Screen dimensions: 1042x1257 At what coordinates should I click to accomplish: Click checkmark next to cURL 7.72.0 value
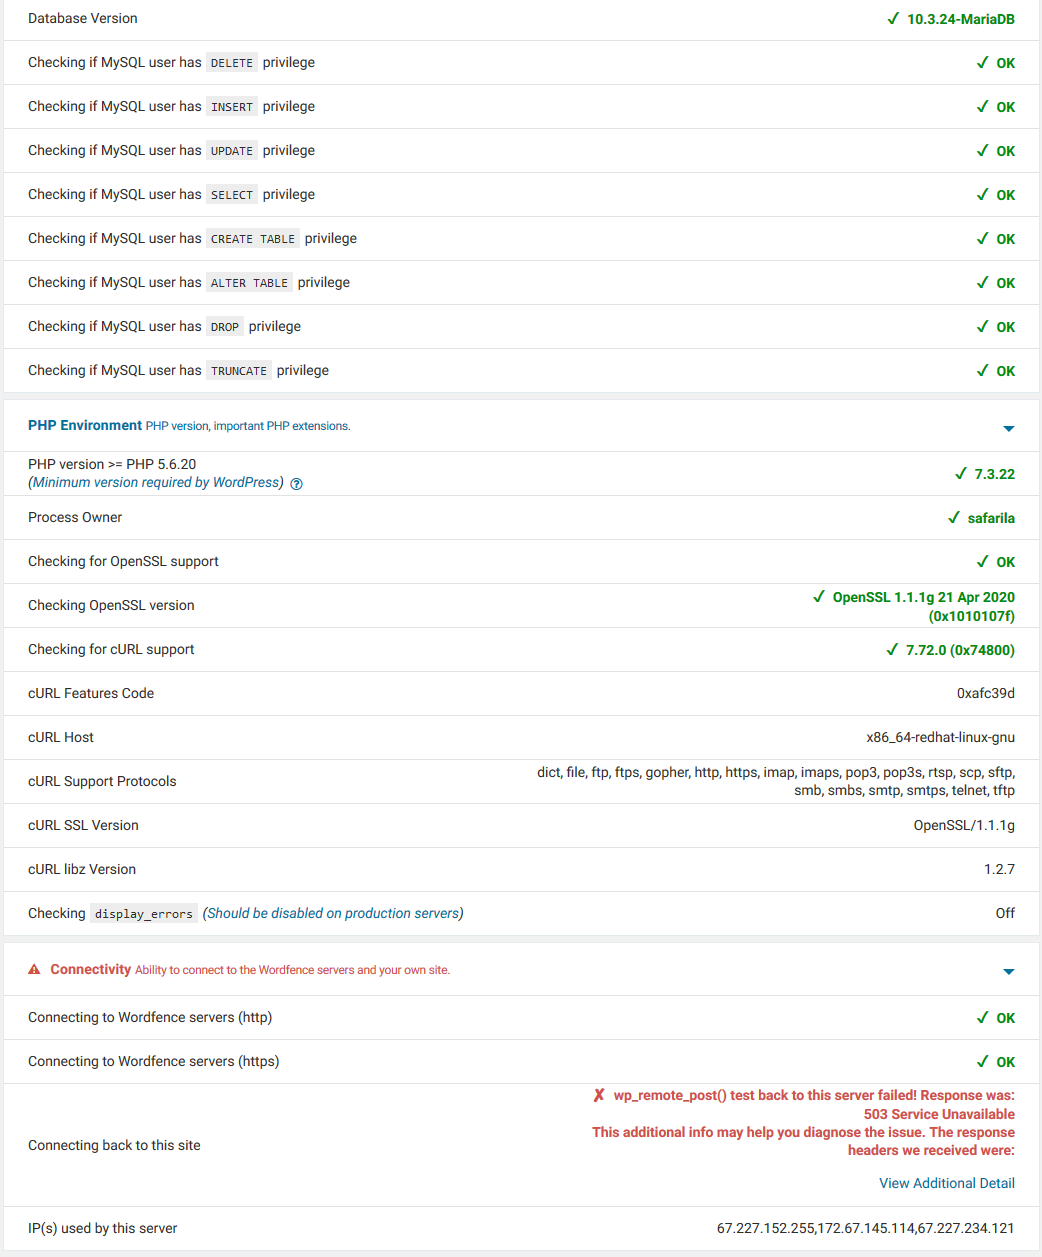click(892, 650)
